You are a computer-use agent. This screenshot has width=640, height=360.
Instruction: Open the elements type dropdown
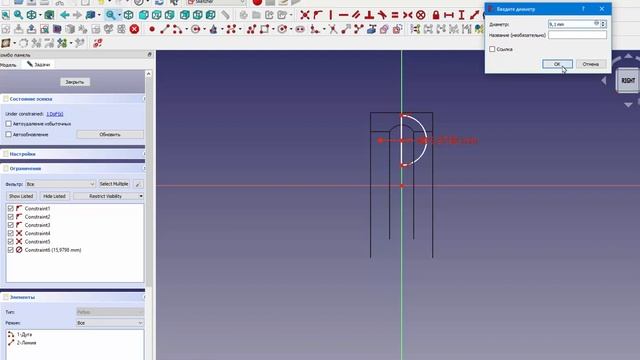click(110, 312)
